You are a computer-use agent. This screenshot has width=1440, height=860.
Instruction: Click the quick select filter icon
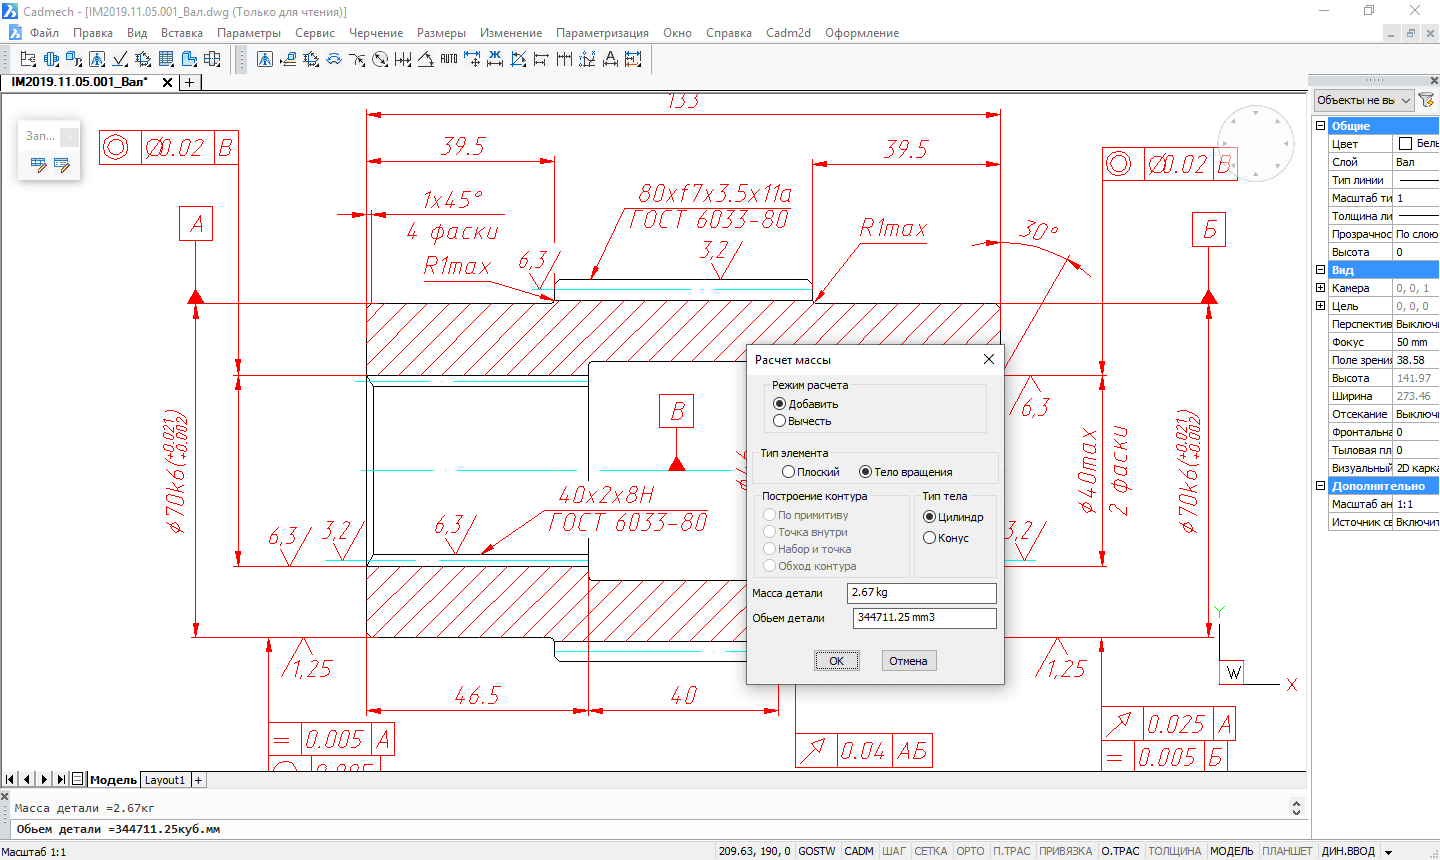1426,100
